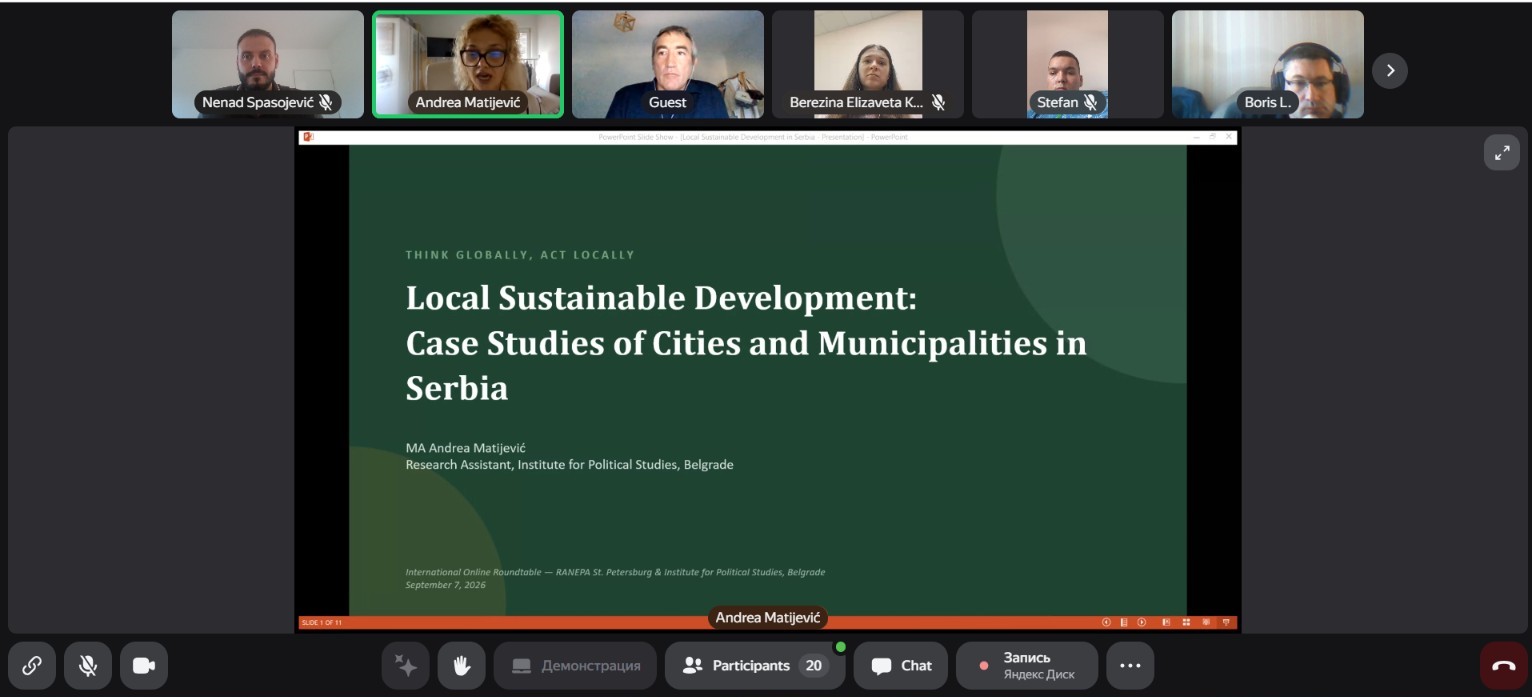End the call with the red hang-up button
1532x697 pixels.
pyautogui.click(x=1504, y=665)
